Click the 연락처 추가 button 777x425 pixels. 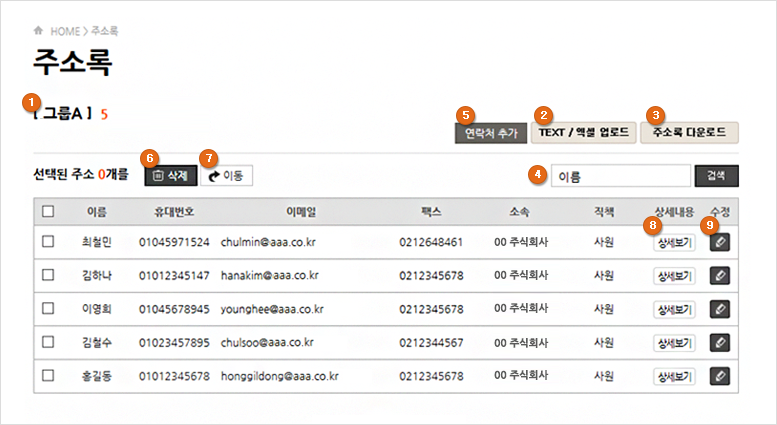pyautogui.click(x=491, y=133)
